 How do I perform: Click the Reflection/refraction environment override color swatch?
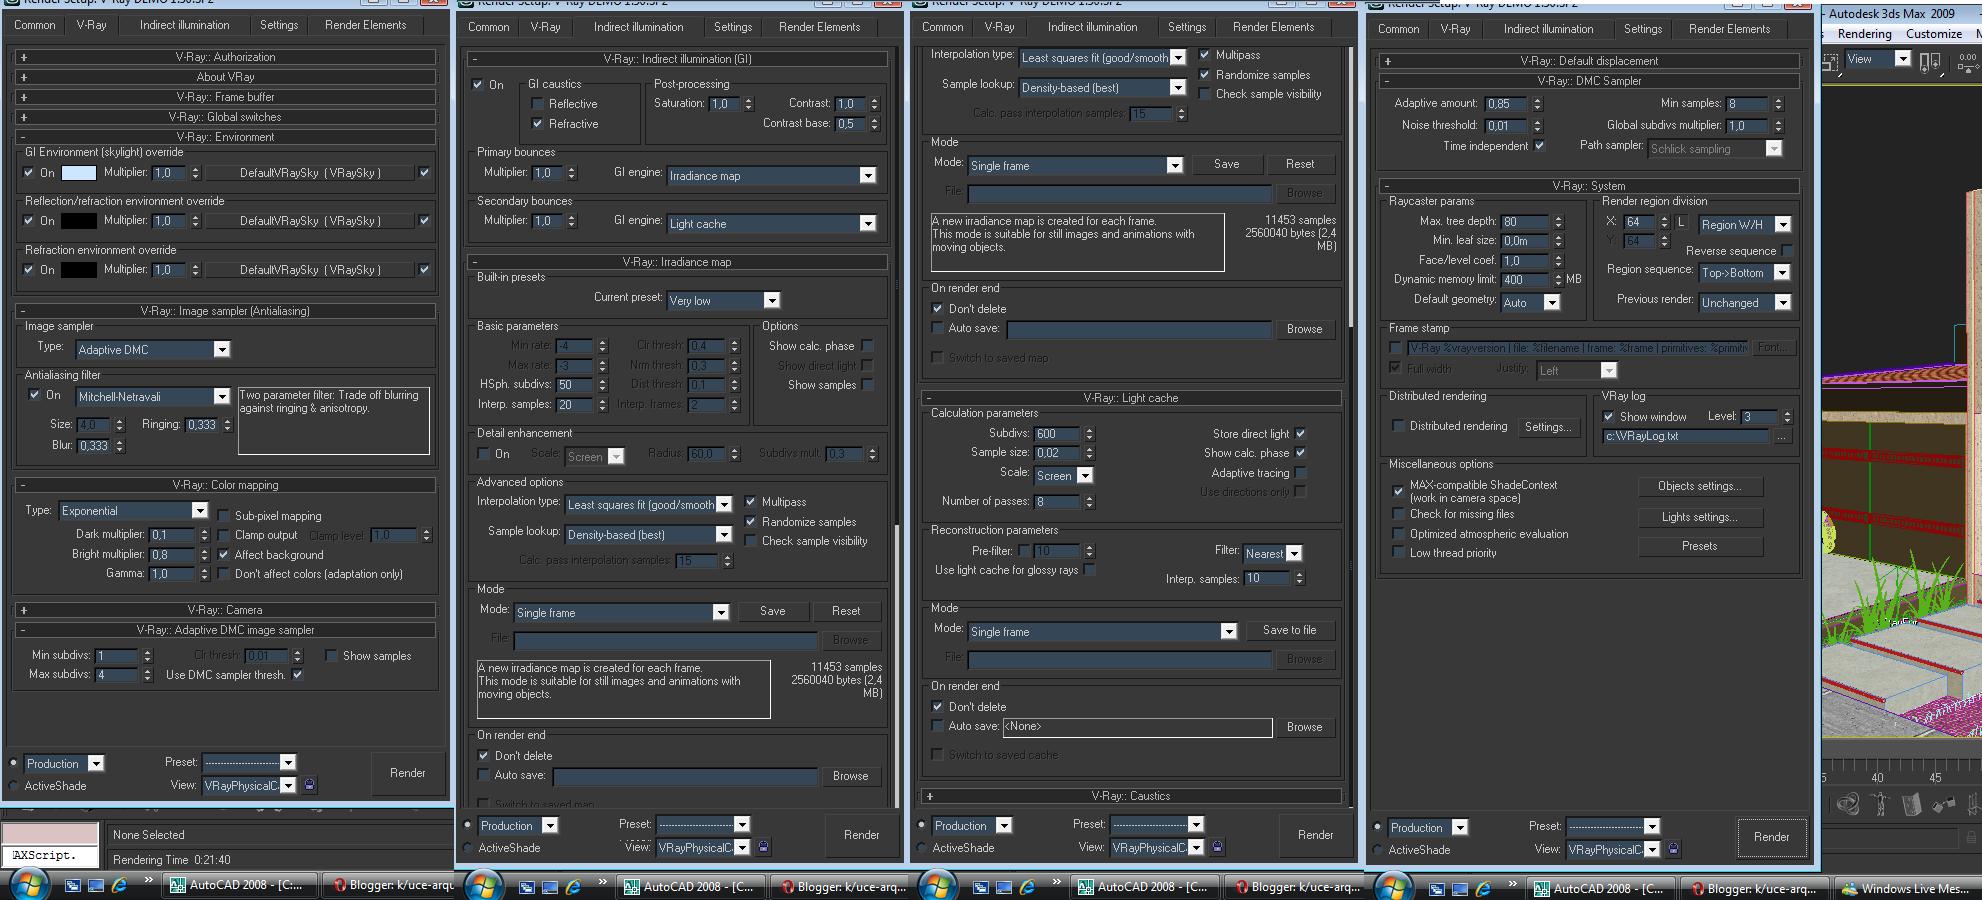79,221
